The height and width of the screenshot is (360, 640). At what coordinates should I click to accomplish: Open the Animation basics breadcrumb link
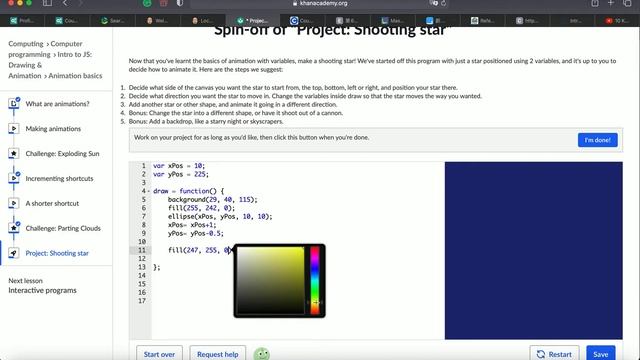(x=75, y=76)
